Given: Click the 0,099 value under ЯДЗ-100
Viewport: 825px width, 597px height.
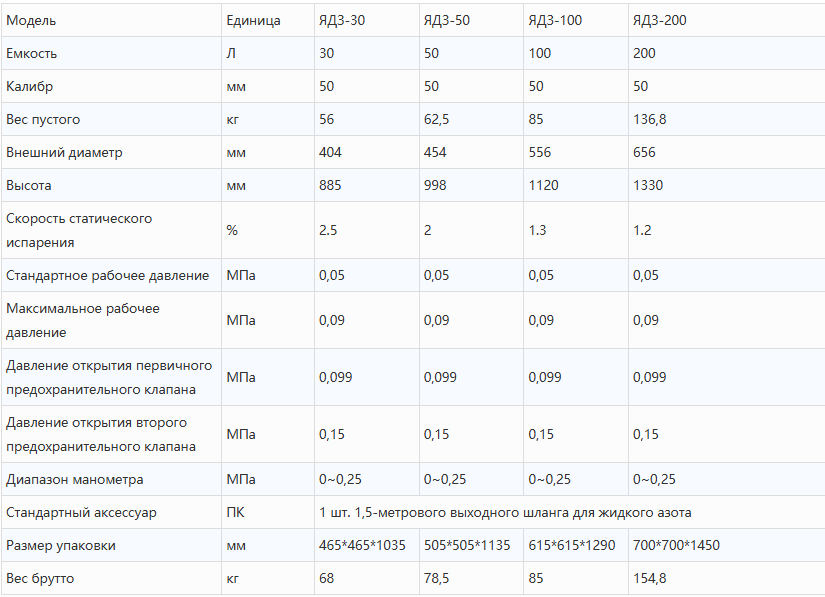Looking at the screenshot, I should pos(545,377).
